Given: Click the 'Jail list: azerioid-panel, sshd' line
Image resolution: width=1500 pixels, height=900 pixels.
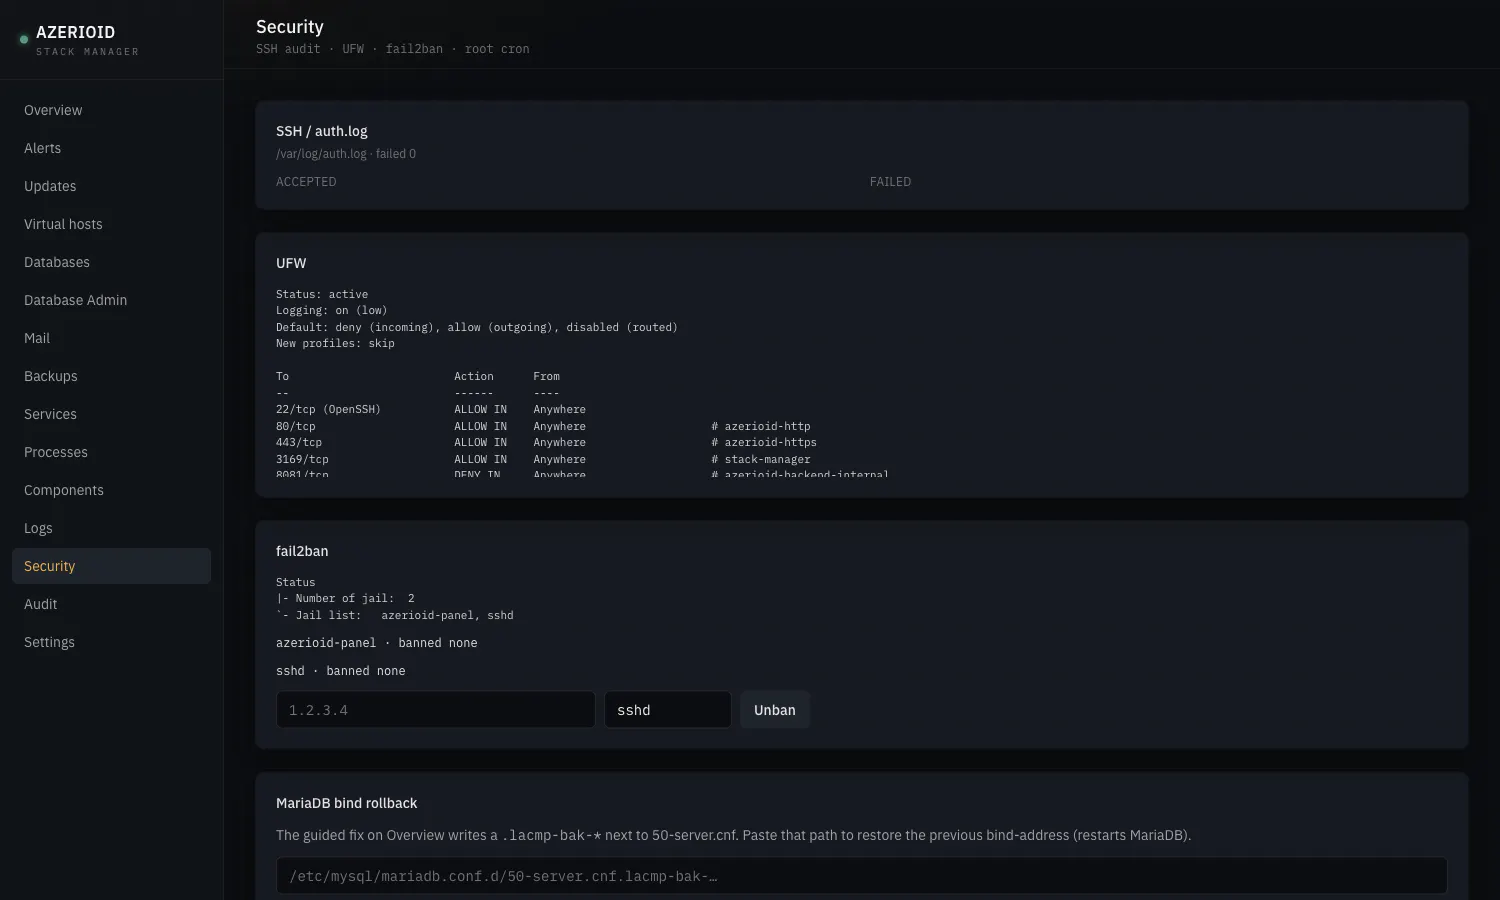Looking at the screenshot, I should (395, 615).
